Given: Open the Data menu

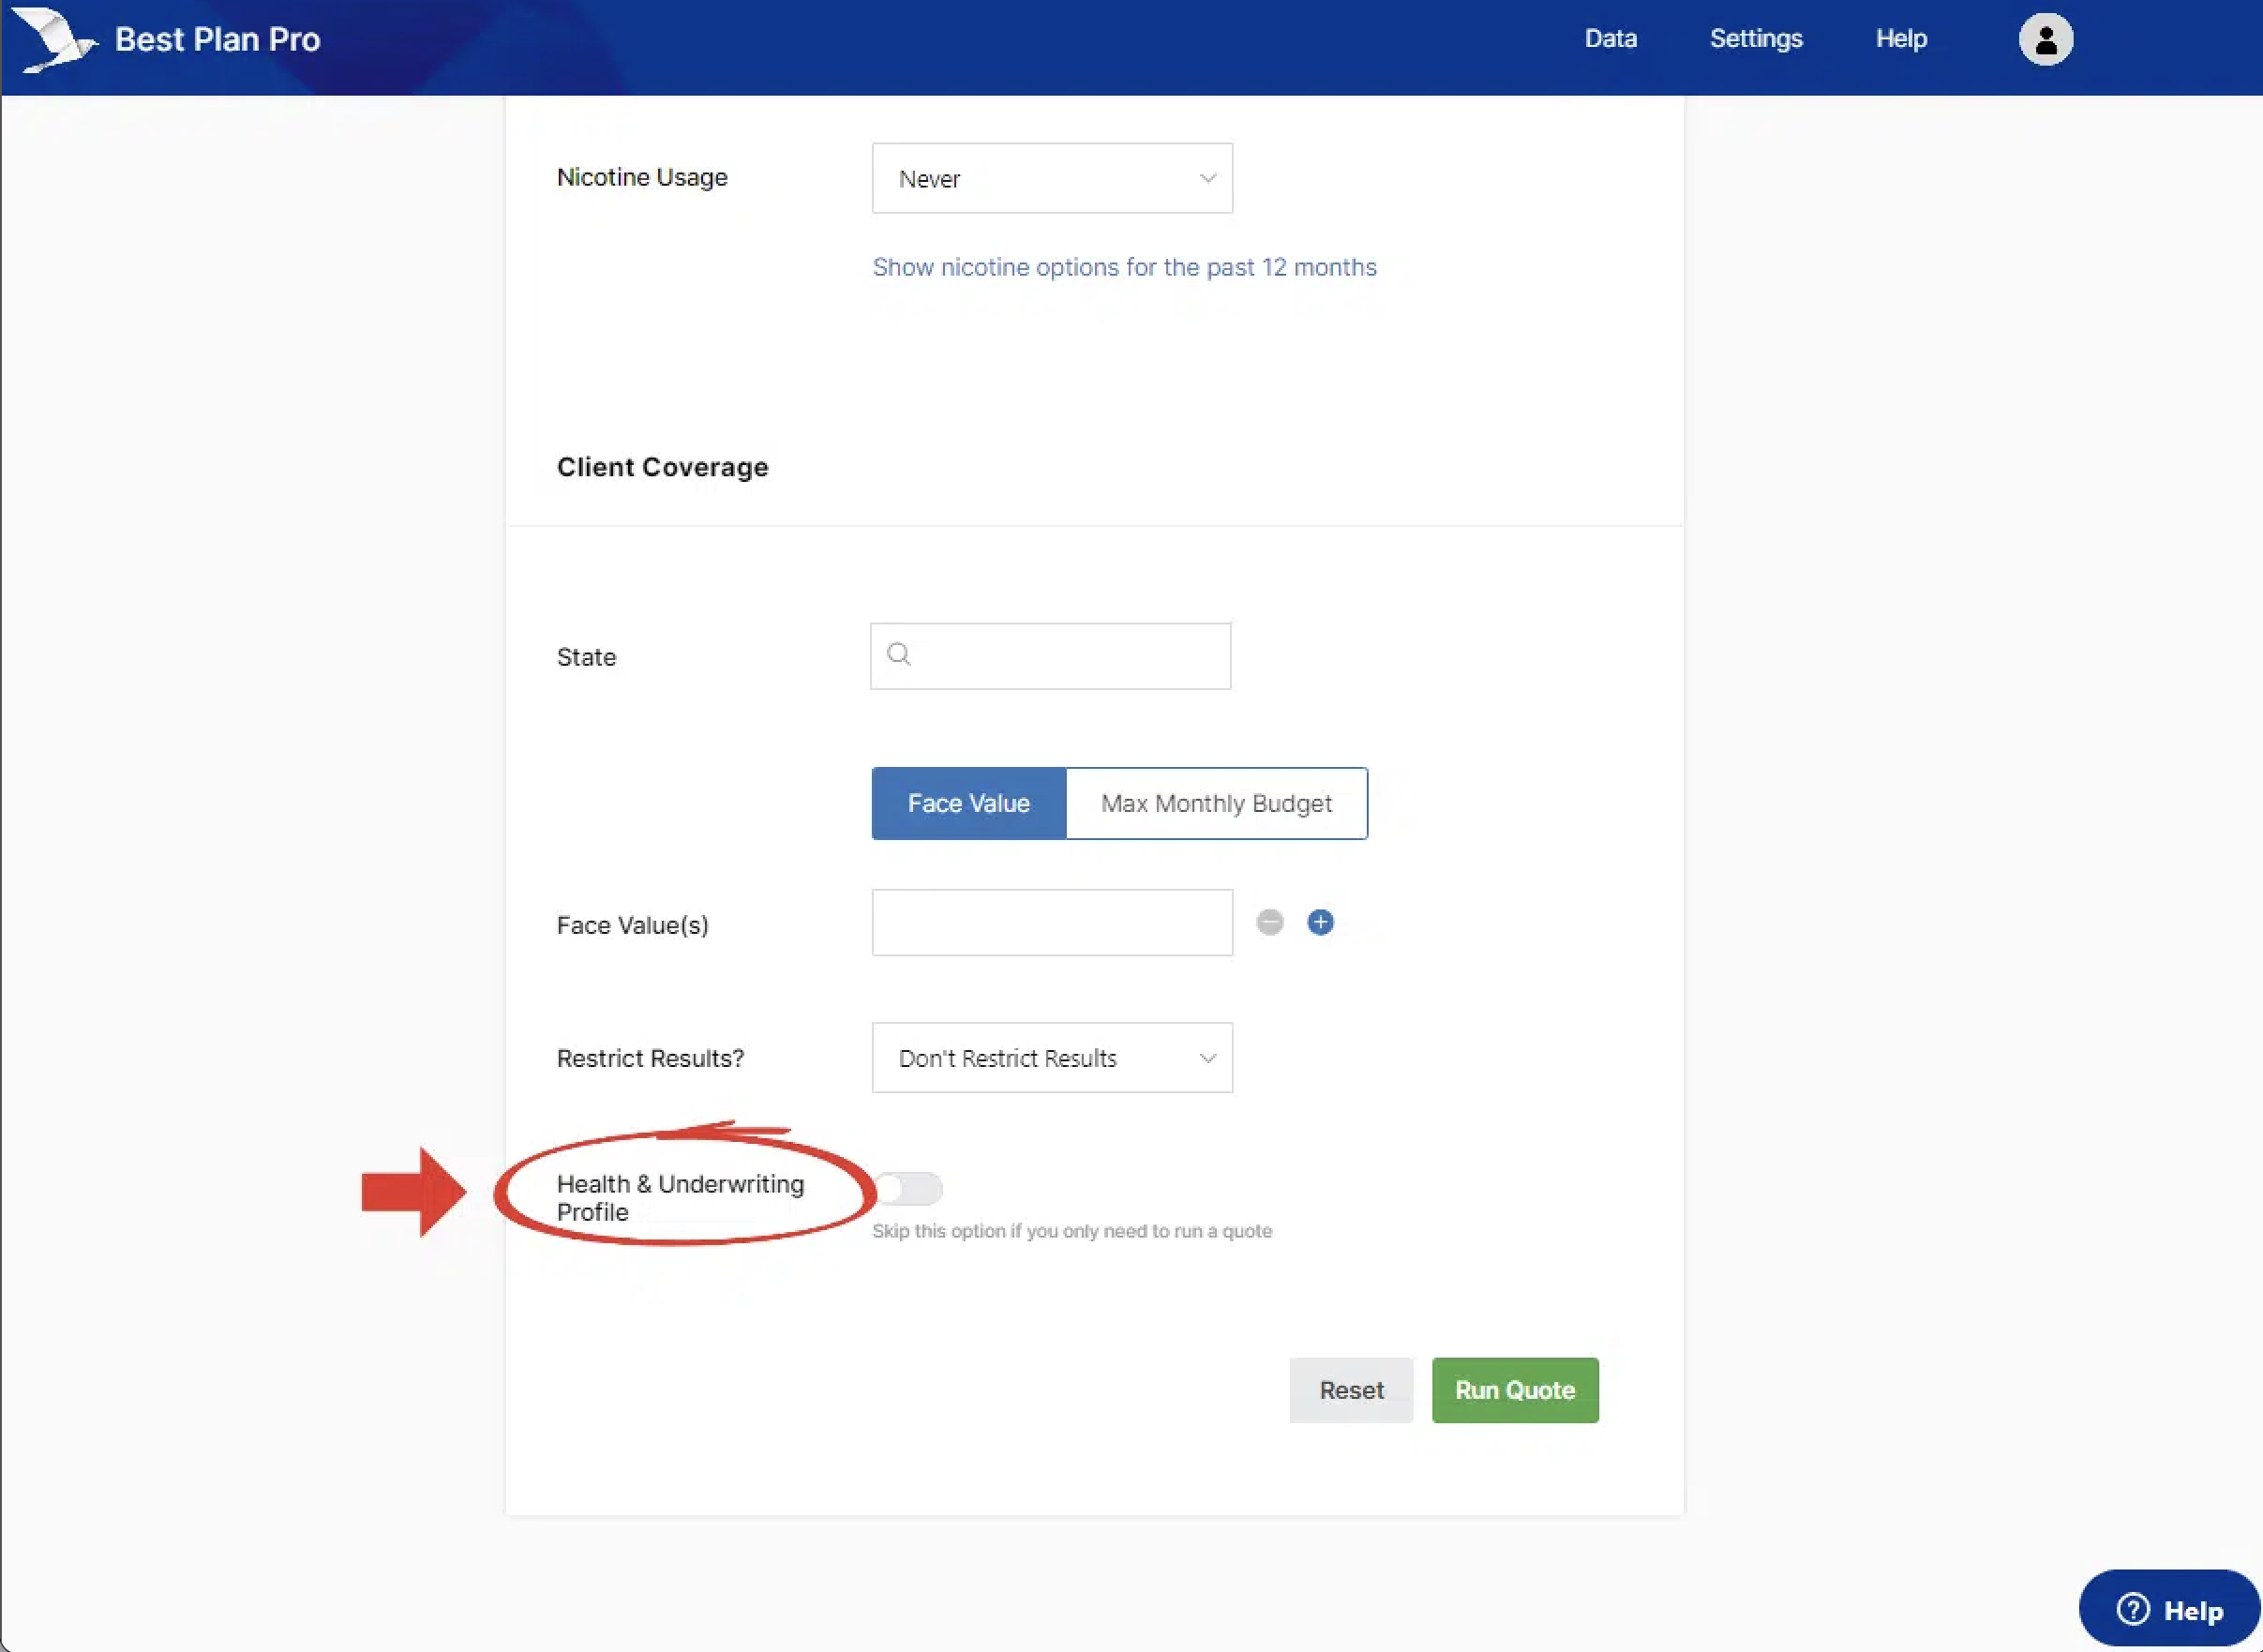Looking at the screenshot, I should tap(1610, 39).
